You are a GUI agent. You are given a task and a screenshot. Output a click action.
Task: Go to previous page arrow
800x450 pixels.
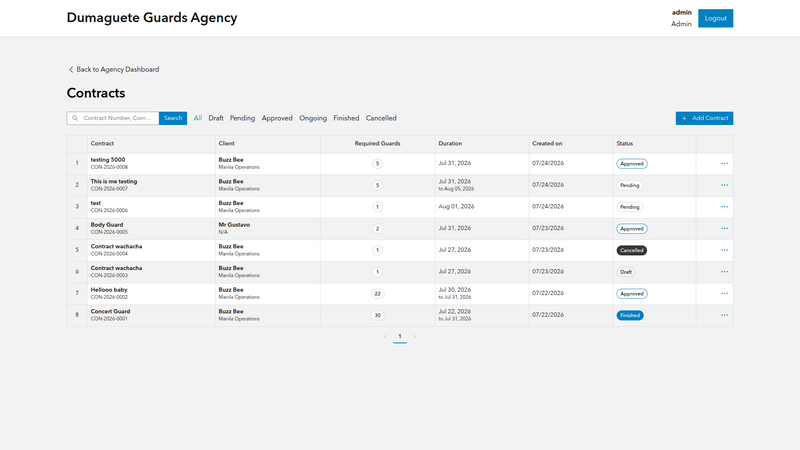click(x=385, y=337)
